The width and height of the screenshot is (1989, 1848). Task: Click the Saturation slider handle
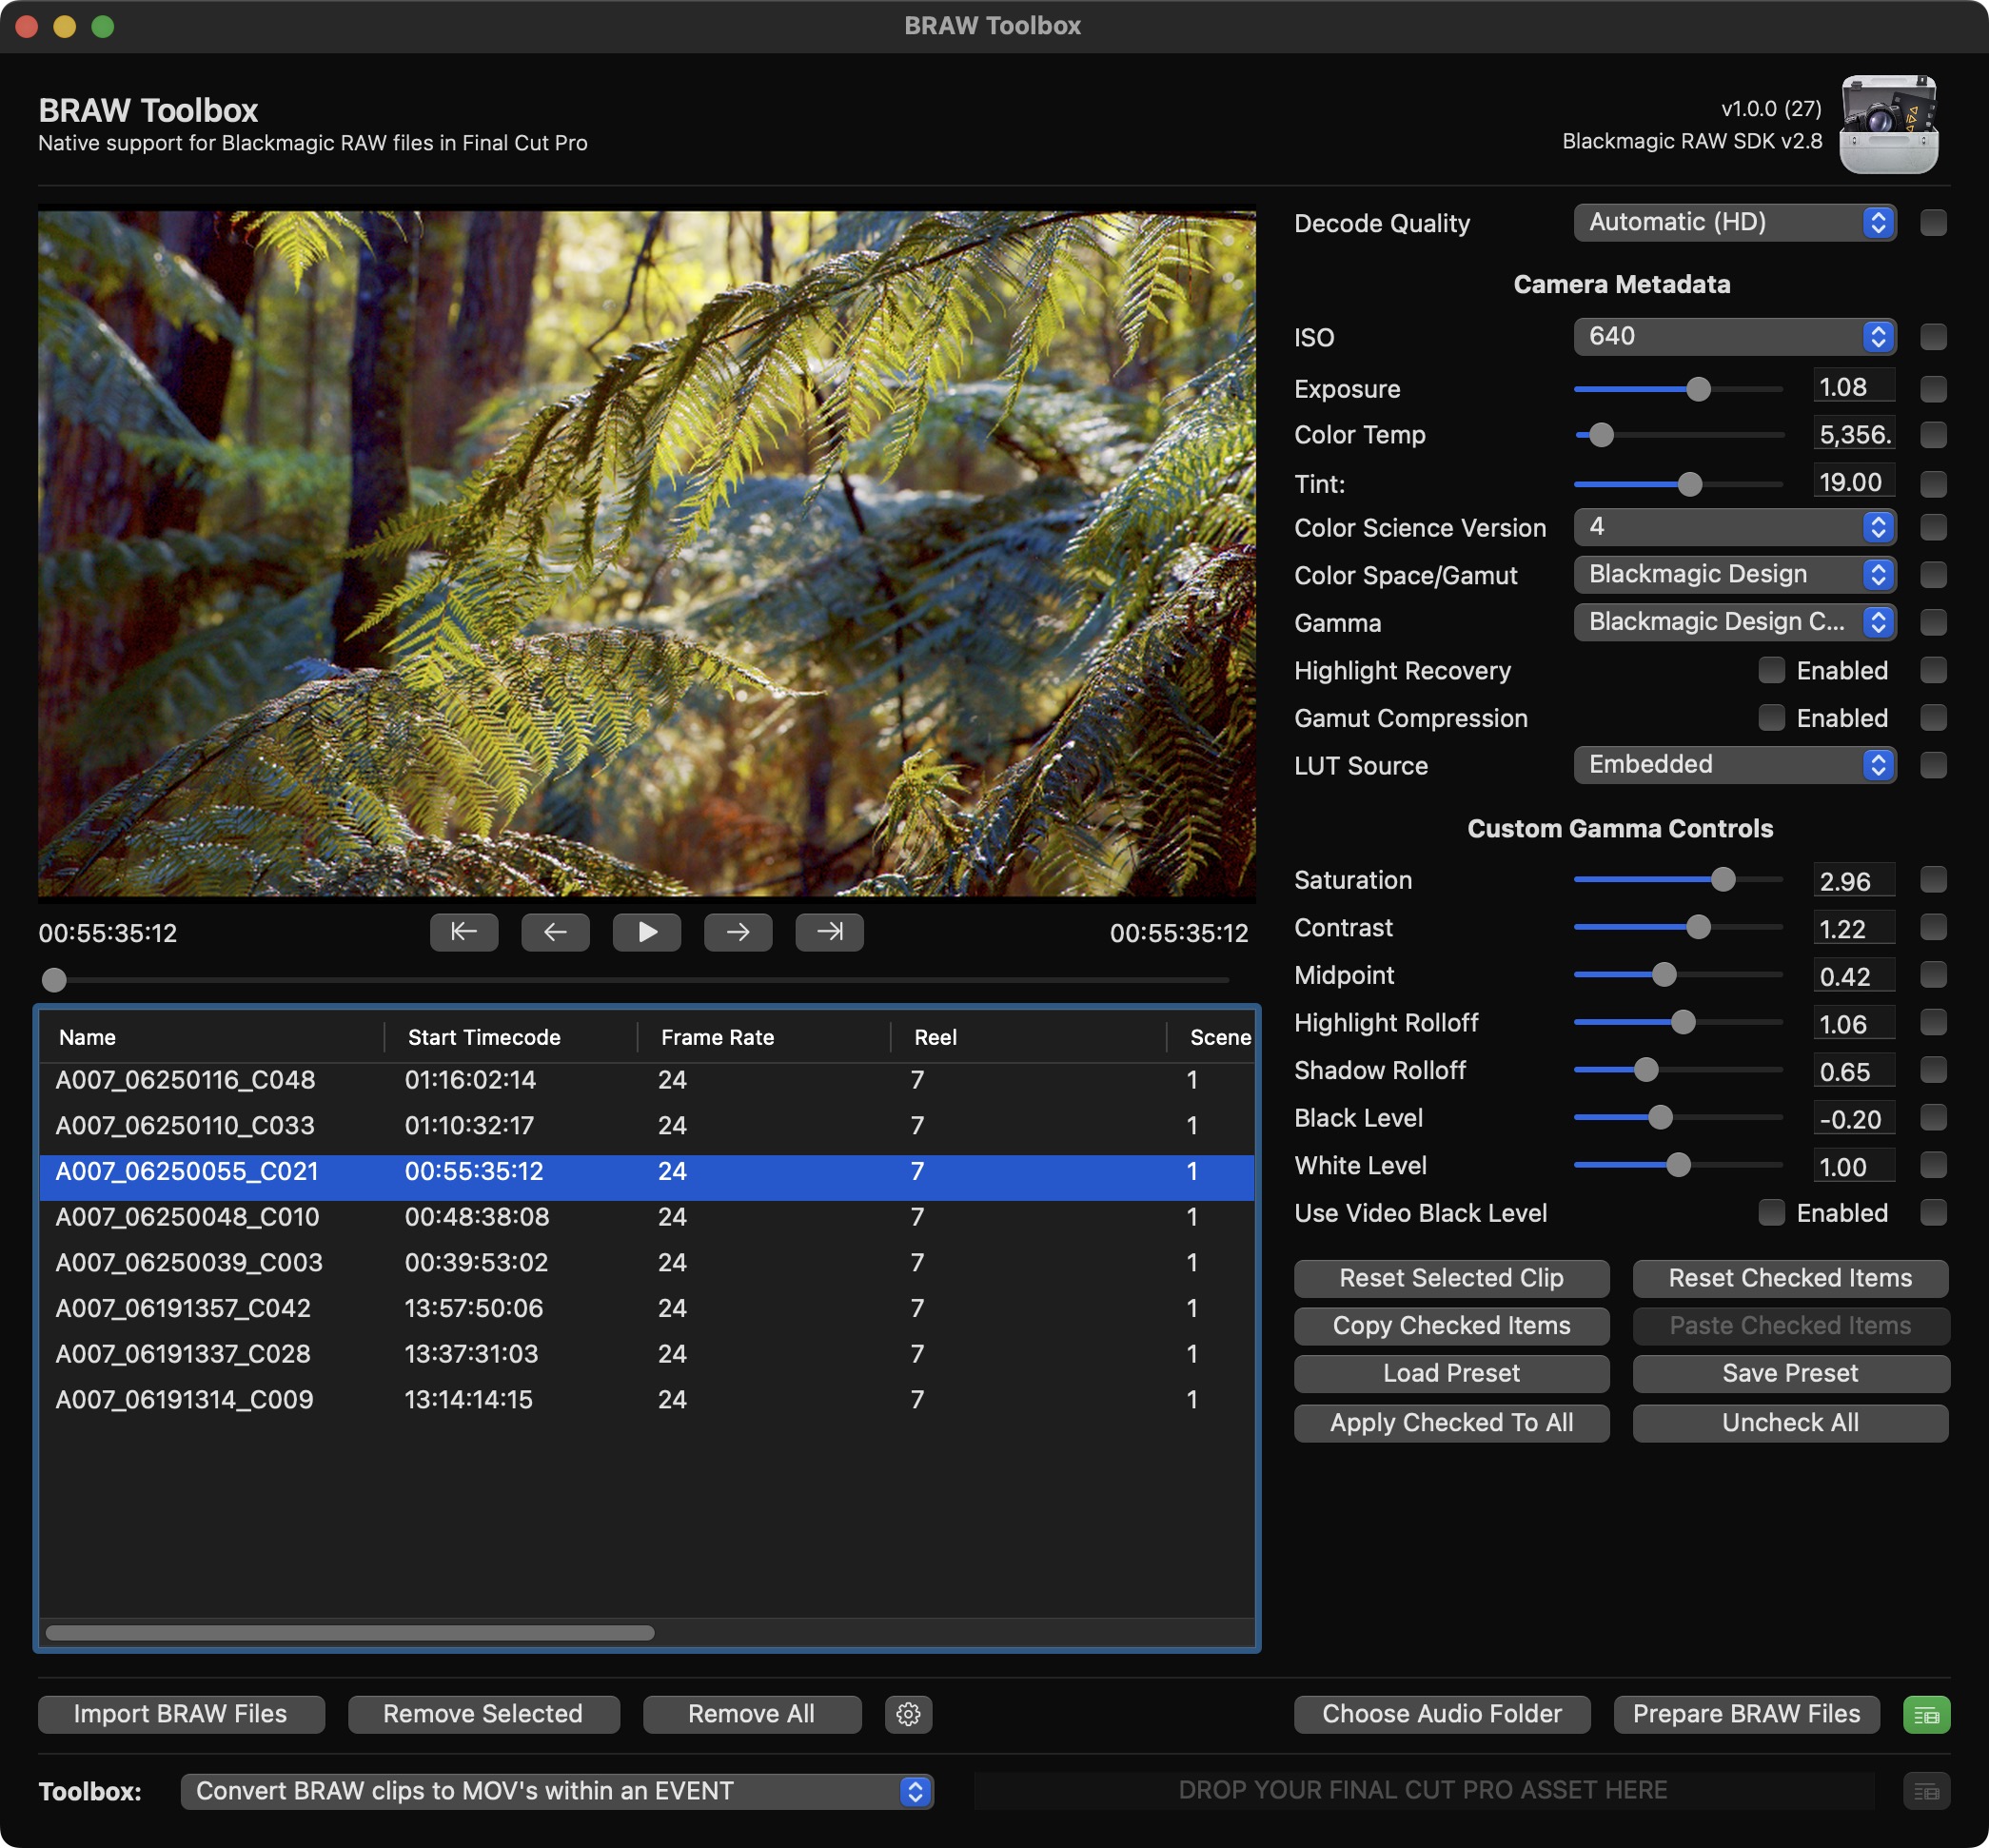coord(1722,880)
